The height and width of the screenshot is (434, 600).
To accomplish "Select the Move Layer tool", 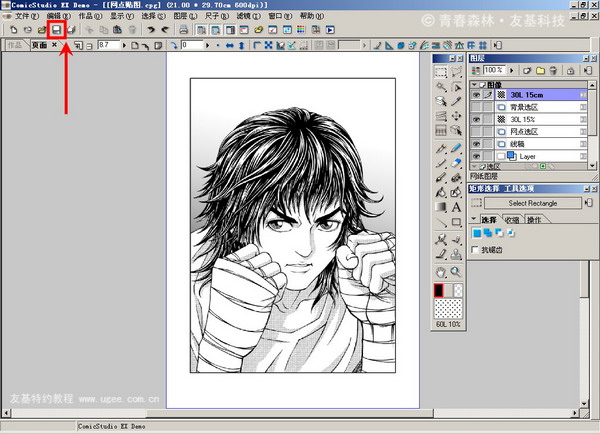I will (456, 116).
